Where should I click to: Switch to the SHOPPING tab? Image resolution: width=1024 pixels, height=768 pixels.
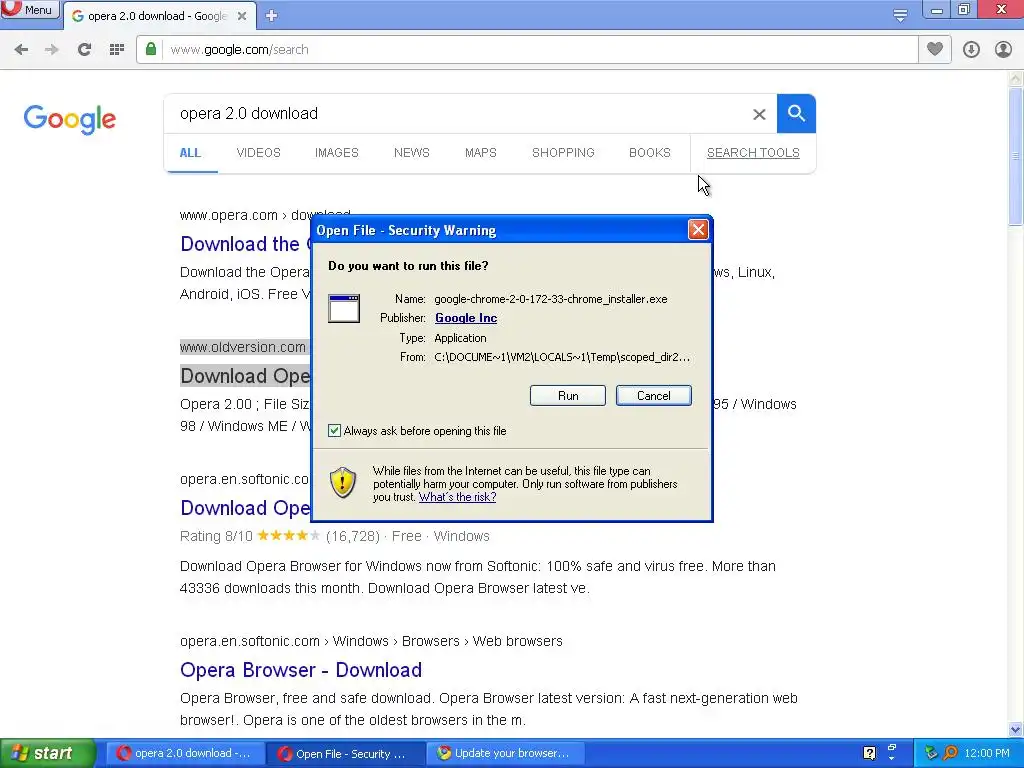pyautogui.click(x=563, y=153)
